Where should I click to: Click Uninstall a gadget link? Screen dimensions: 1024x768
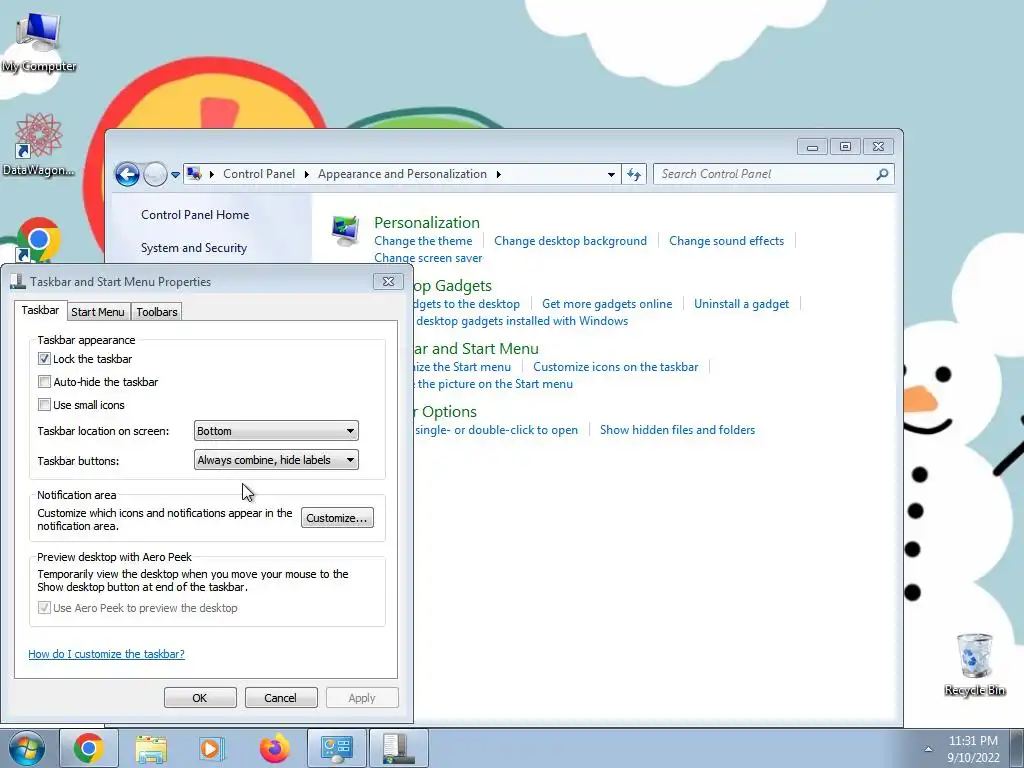pos(741,304)
